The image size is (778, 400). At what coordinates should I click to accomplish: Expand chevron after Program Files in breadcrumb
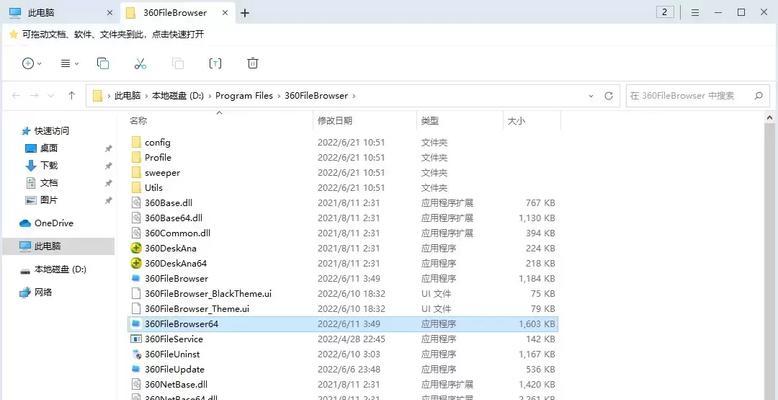click(x=279, y=96)
